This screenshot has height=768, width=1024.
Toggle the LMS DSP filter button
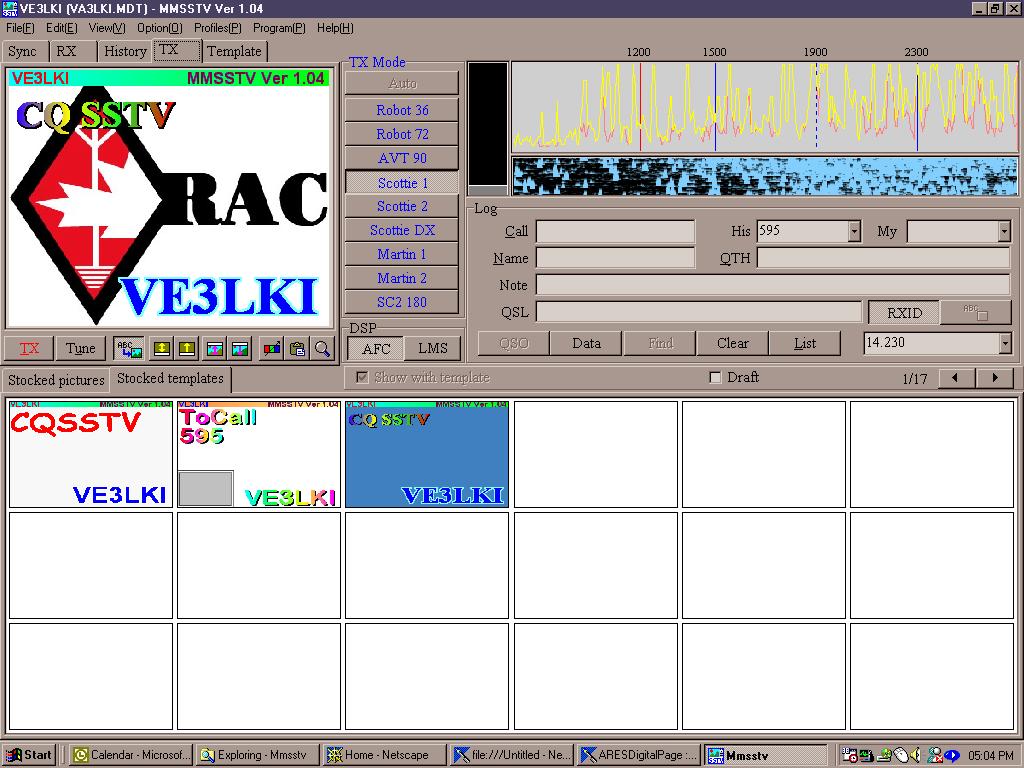tap(433, 349)
